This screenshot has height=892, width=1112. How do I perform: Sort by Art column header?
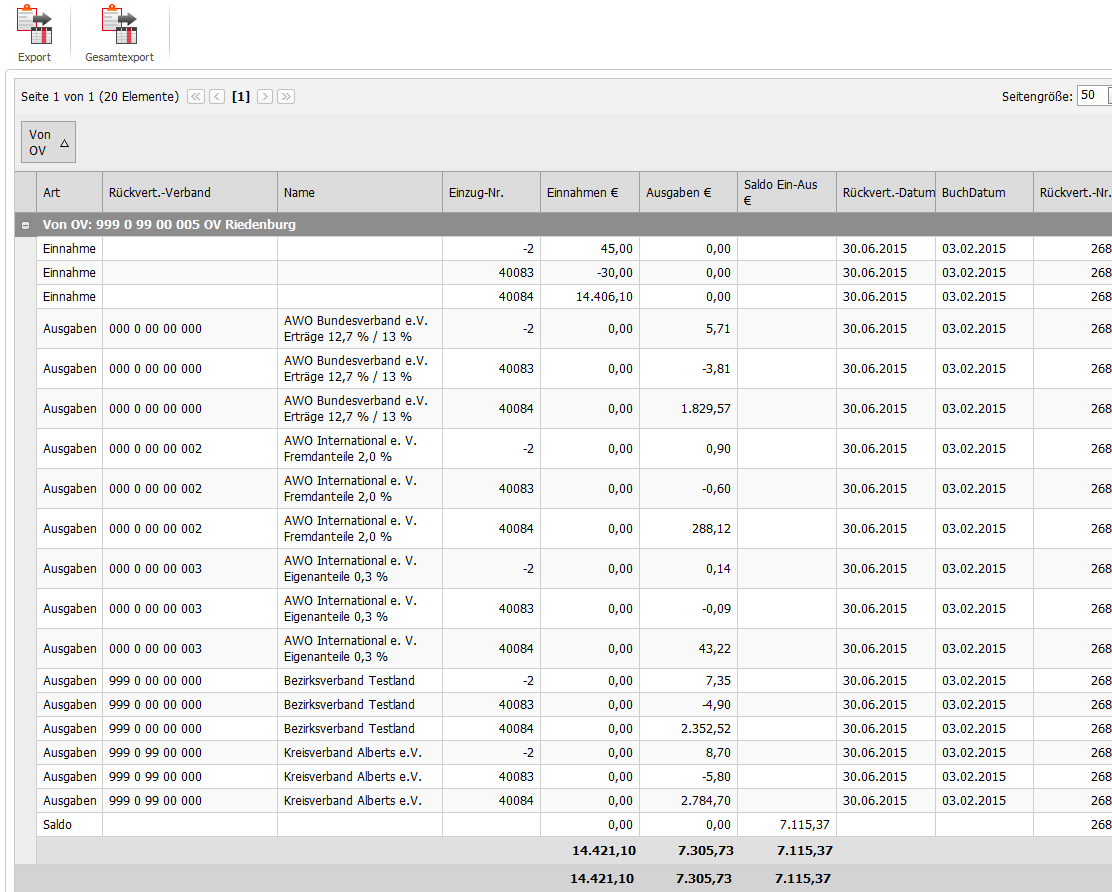point(70,192)
